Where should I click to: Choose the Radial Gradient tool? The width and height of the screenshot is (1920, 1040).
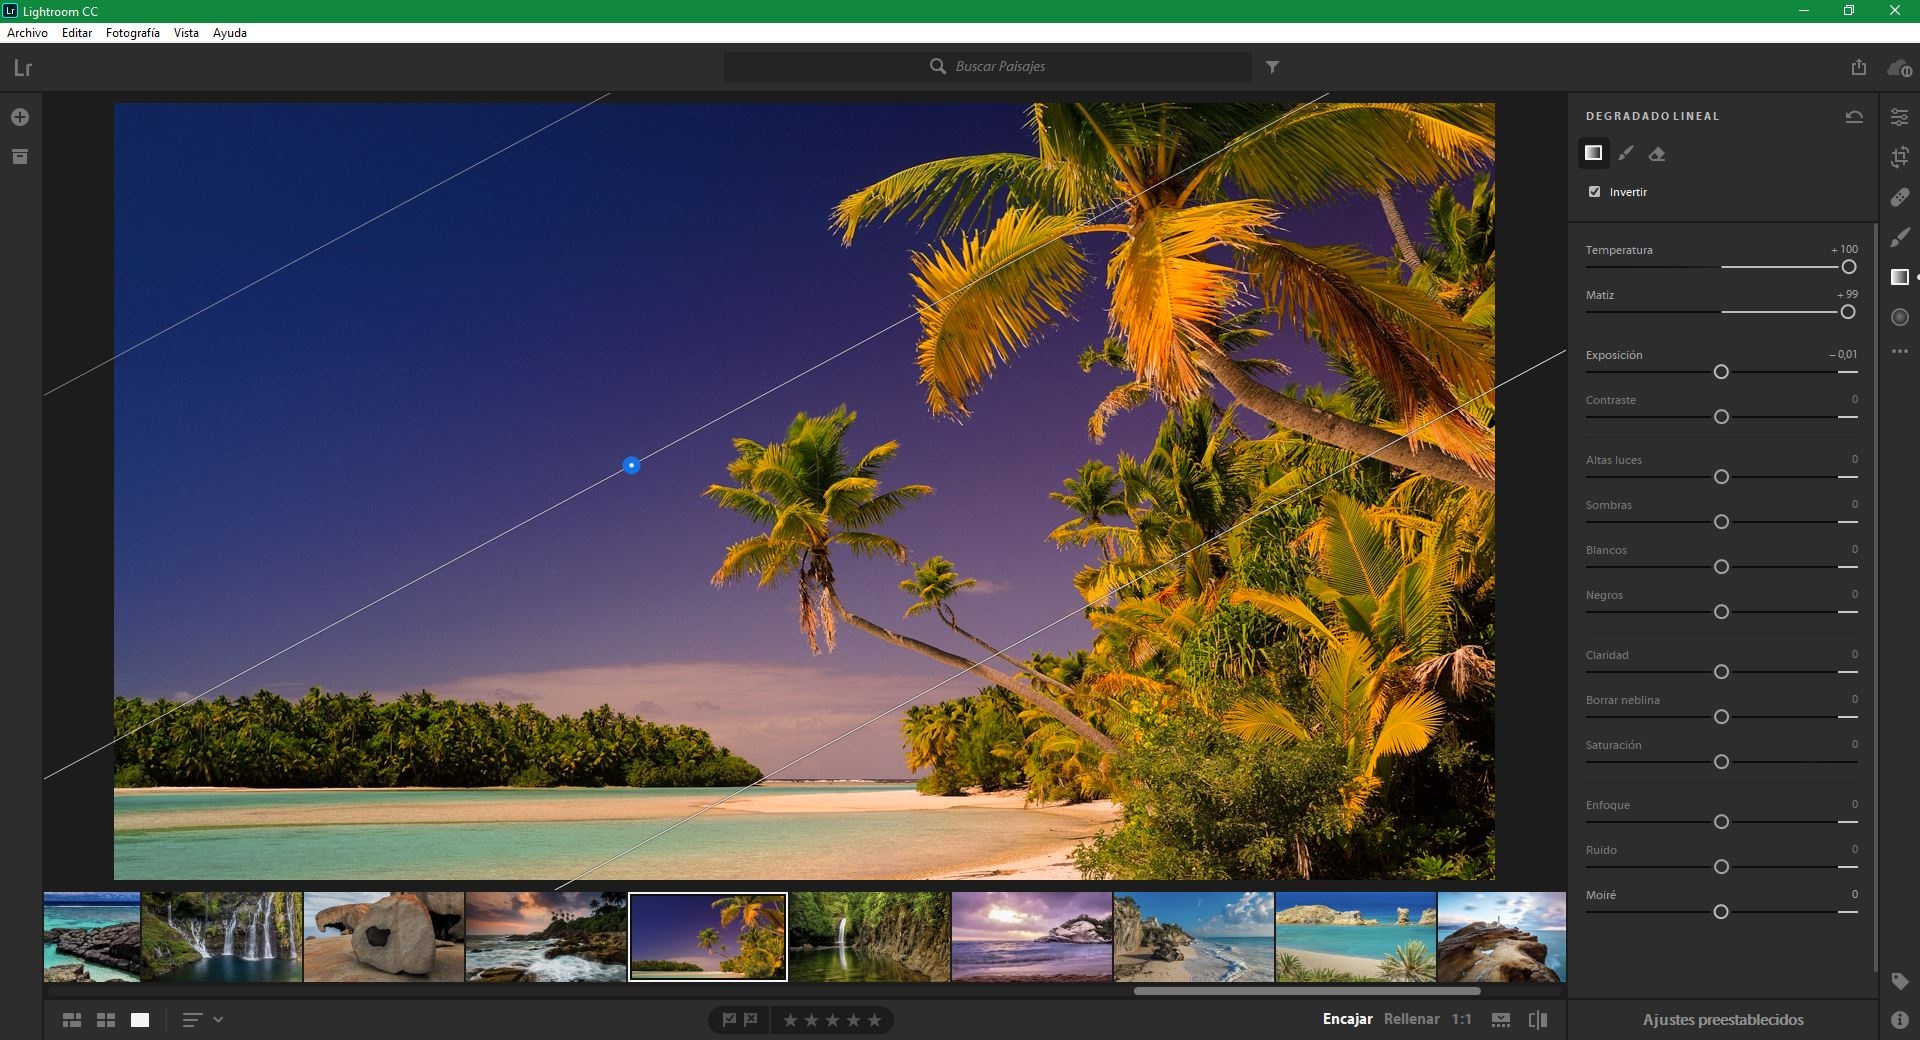pyautogui.click(x=1900, y=317)
